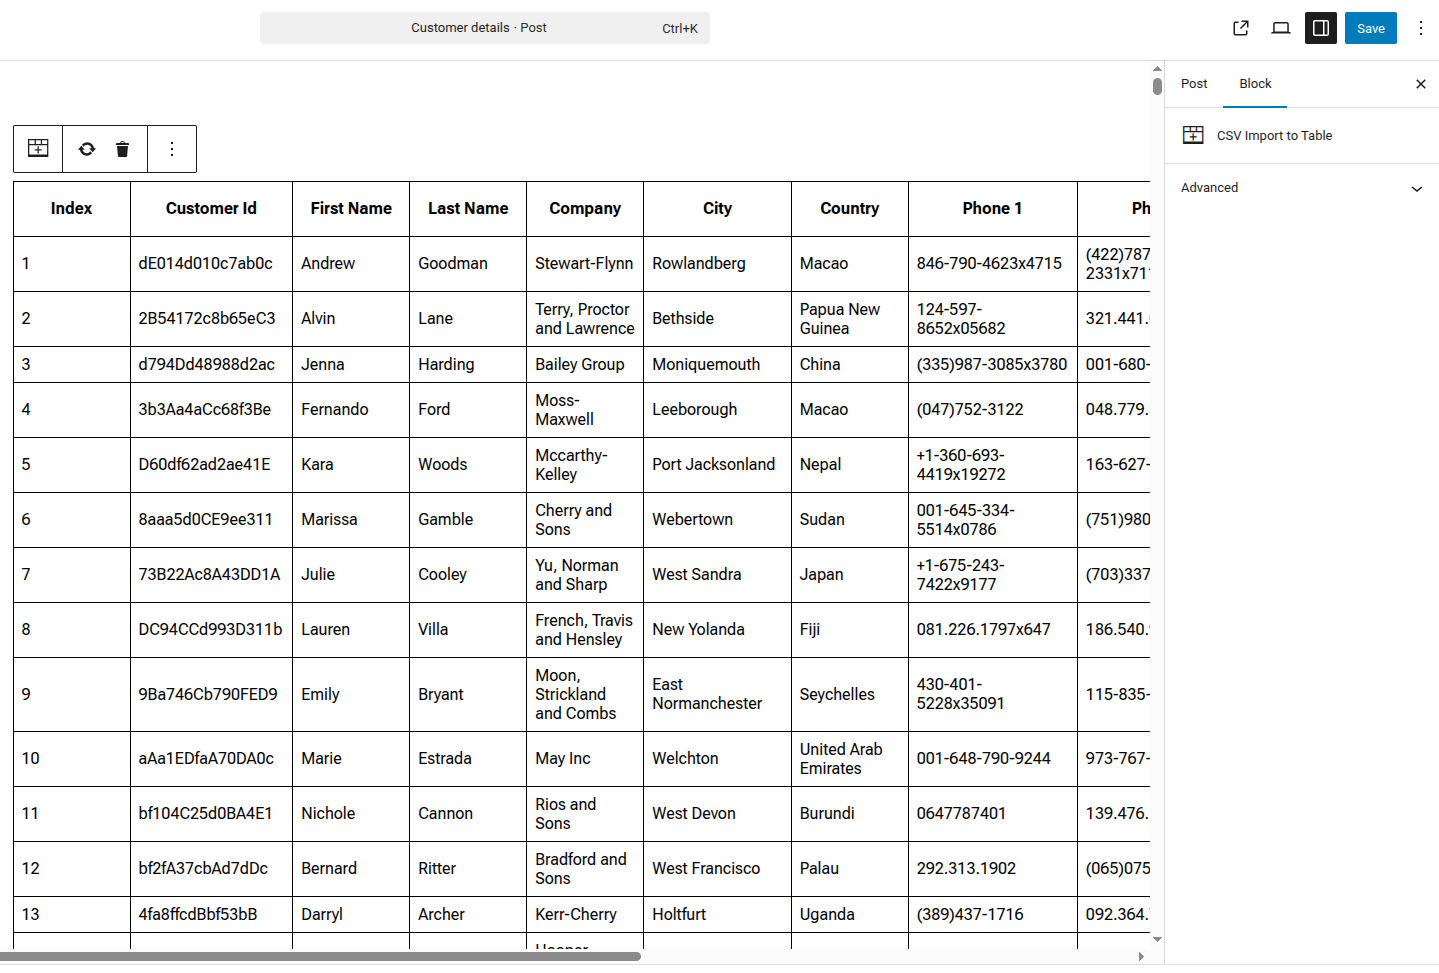Screen dimensions: 1439x973
Task: Click the CSV Import to Table block icon in toolbar
Action: (38, 149)
